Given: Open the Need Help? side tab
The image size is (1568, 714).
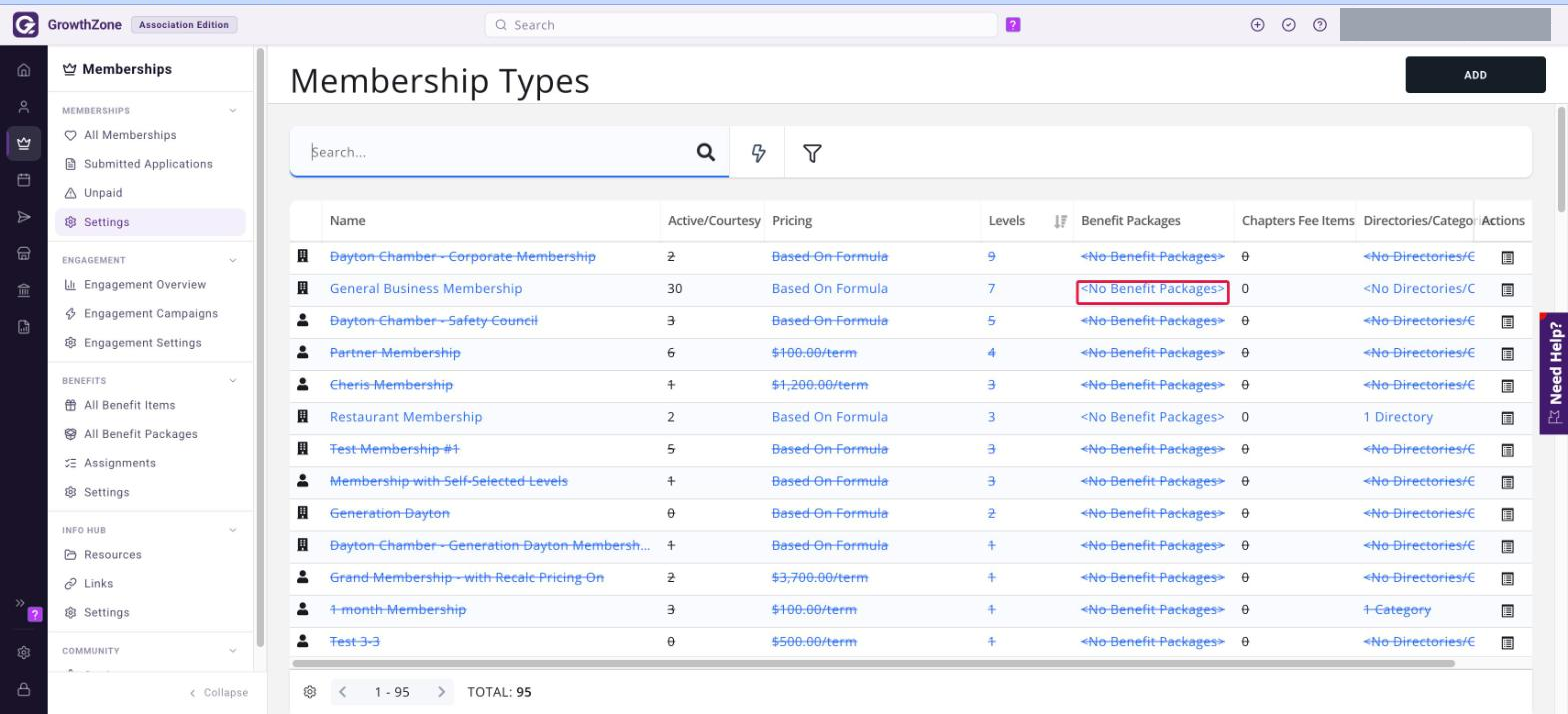Looking at the screenshot, I should coord(1554,373).
